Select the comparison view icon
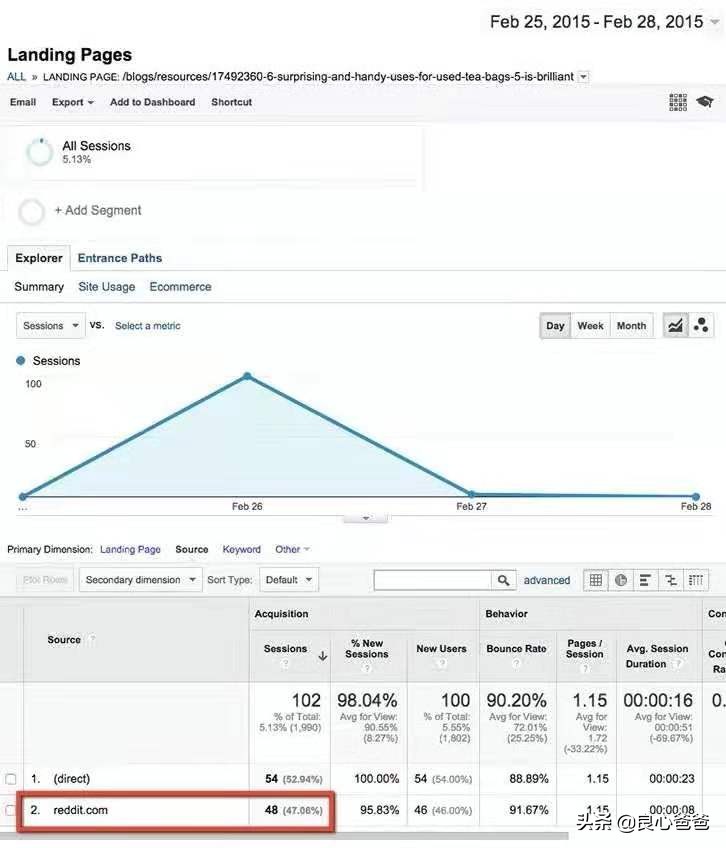726x848 pixels. click(671, 580)
